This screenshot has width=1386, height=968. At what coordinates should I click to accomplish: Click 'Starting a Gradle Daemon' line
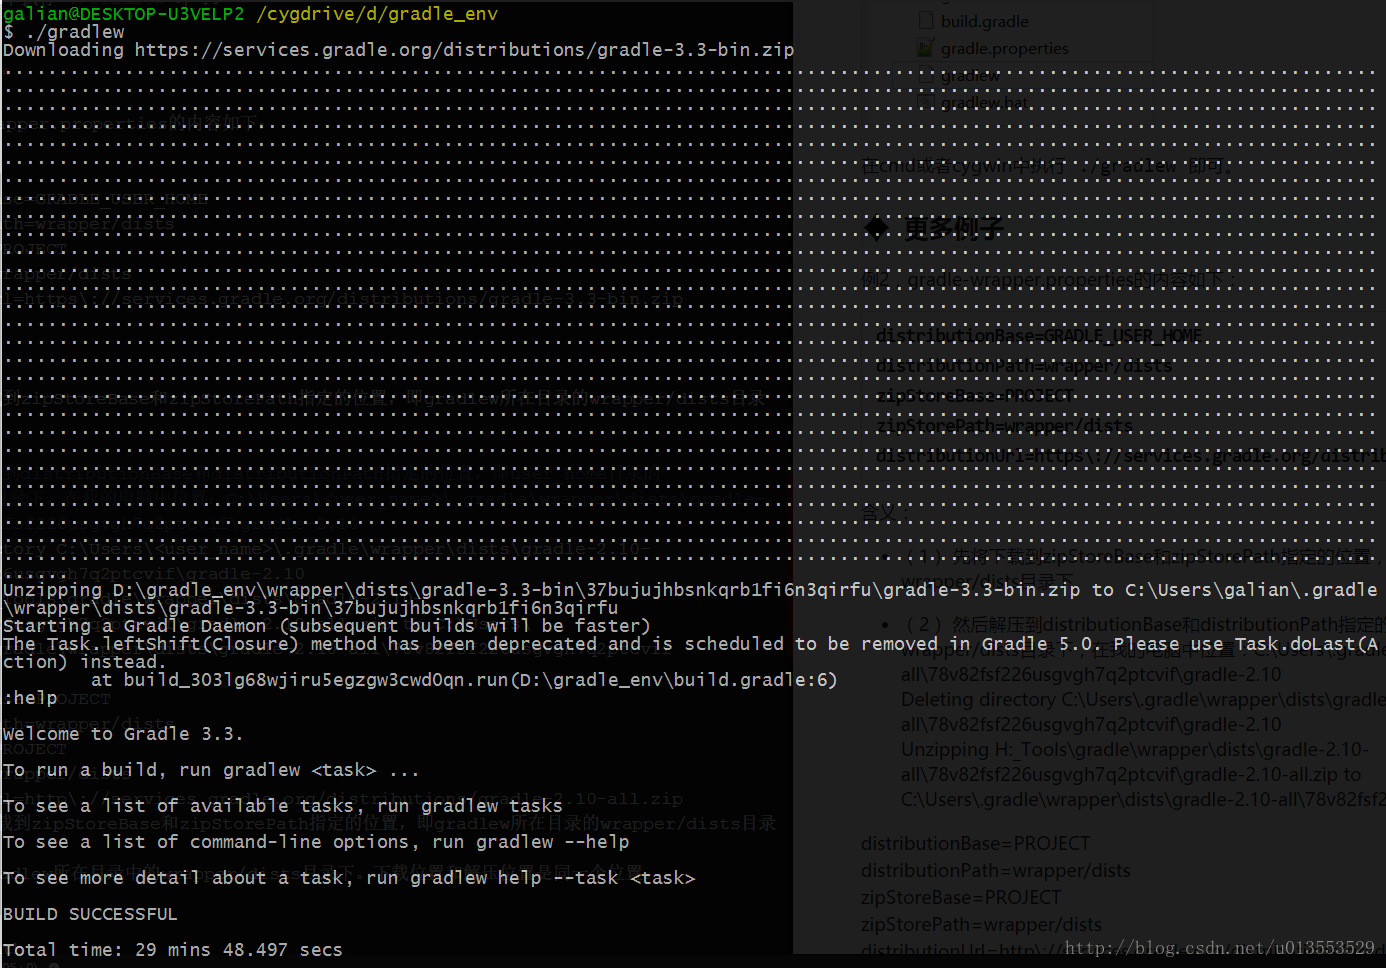click(327, 626)
